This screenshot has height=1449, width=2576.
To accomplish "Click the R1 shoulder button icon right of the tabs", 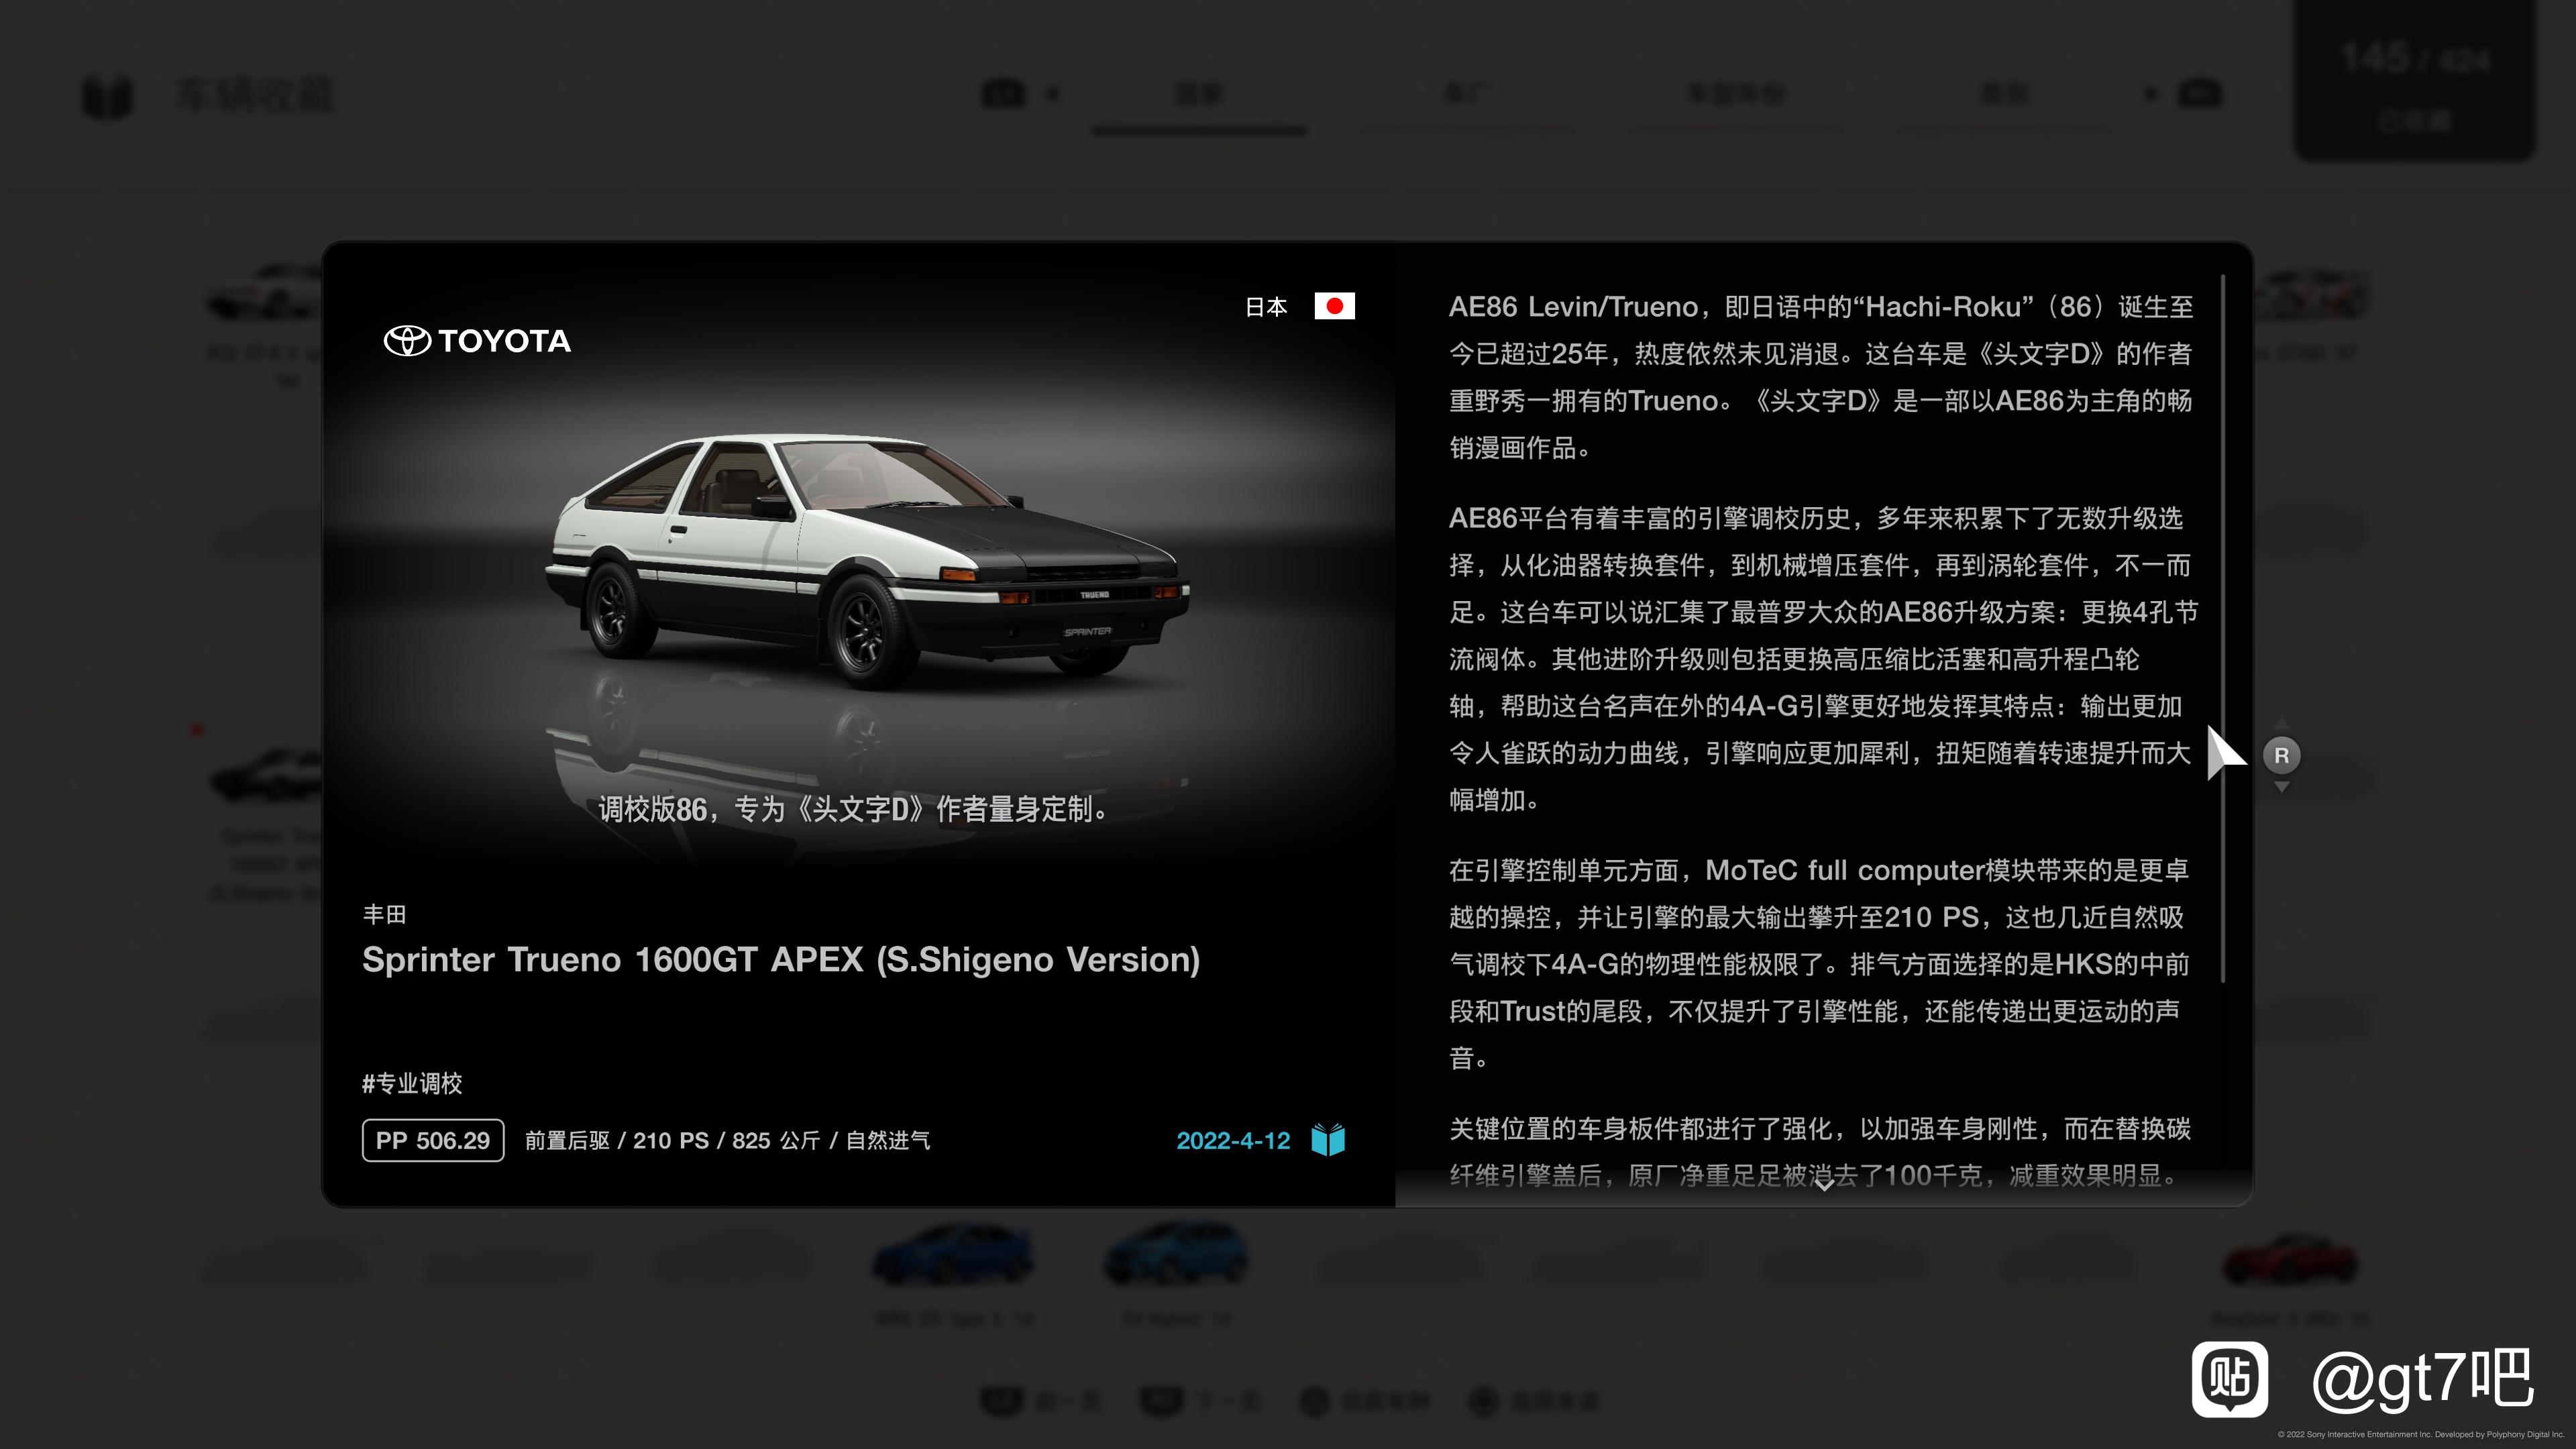I will (x=2199, y=94).
